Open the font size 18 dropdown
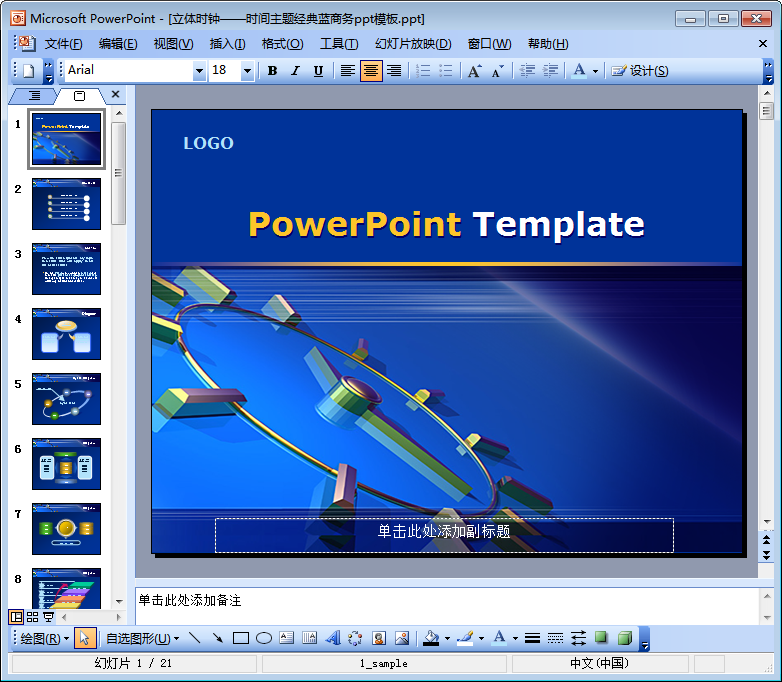Screen dimensions: 782x682 (x=247, y=71)
